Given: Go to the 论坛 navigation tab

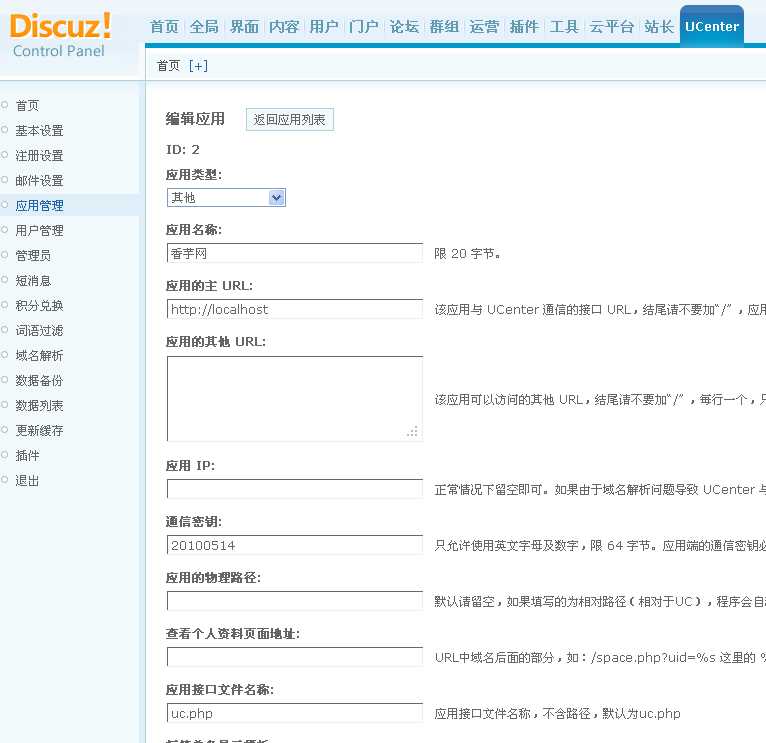Looking at the screenshot, I should pyautogui.click(x=404, y=26).
